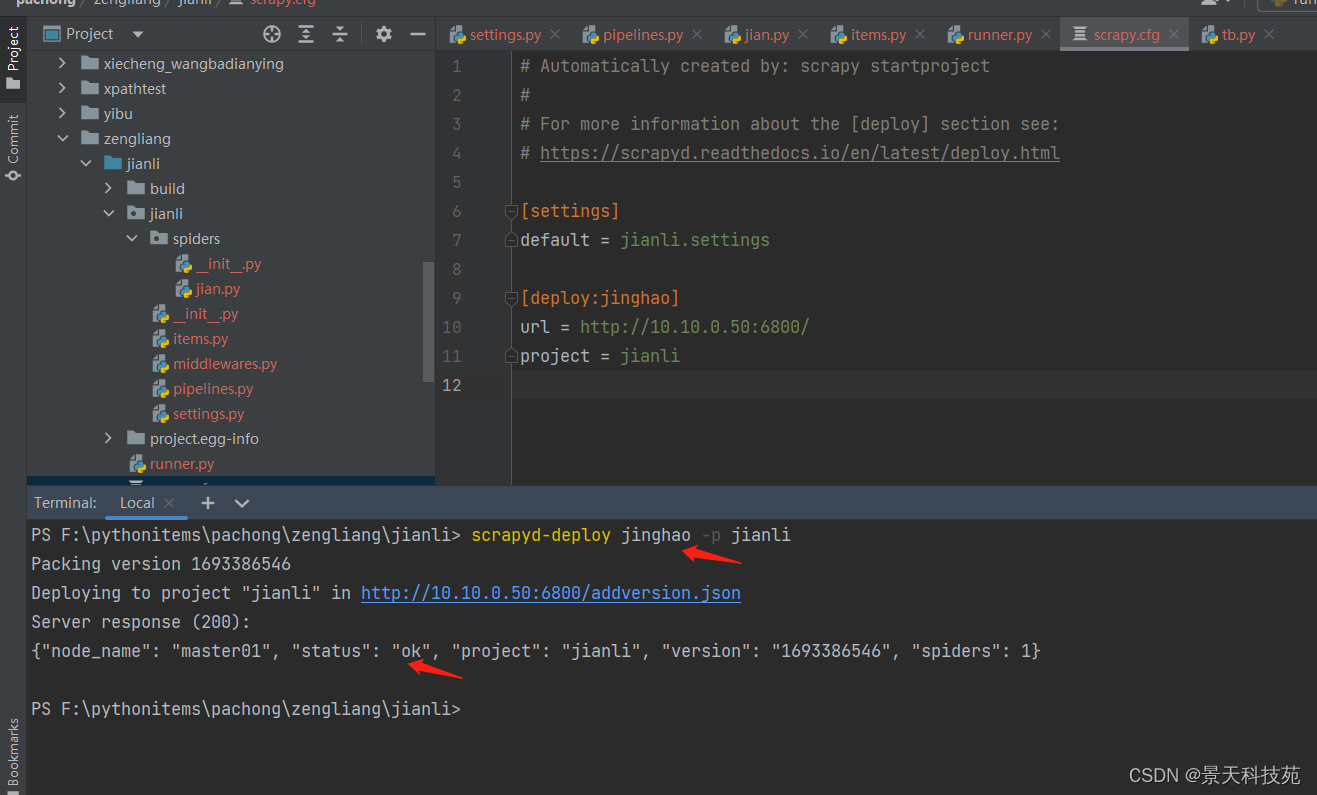This screenshot has width=1317, height=795.
Task: Click the Packing version 1693386546 terminal line
Action: pyautogui.click(x=161, y=564)
